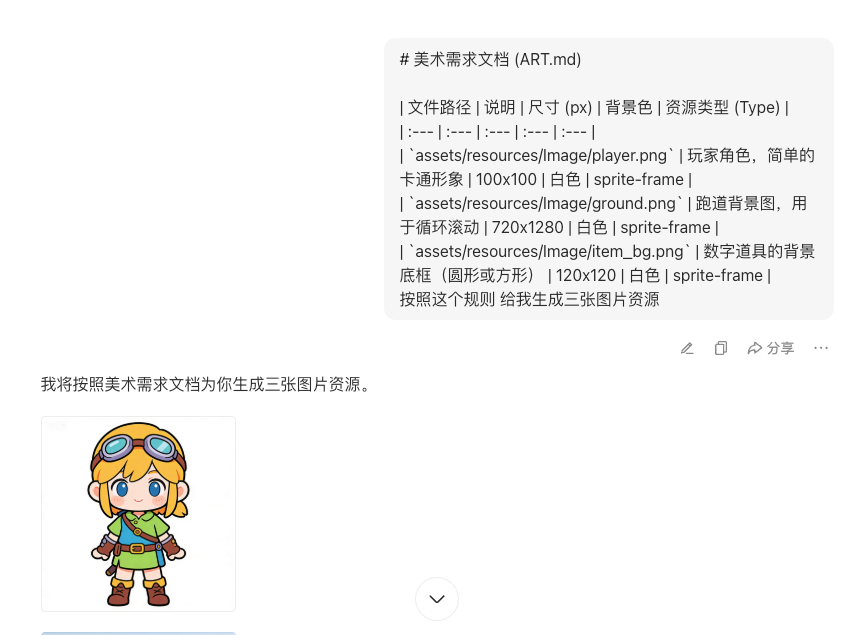Click the share arrow icon
Image resolution: width=841 pixels, height=635 pixels.
click(754, 349)
